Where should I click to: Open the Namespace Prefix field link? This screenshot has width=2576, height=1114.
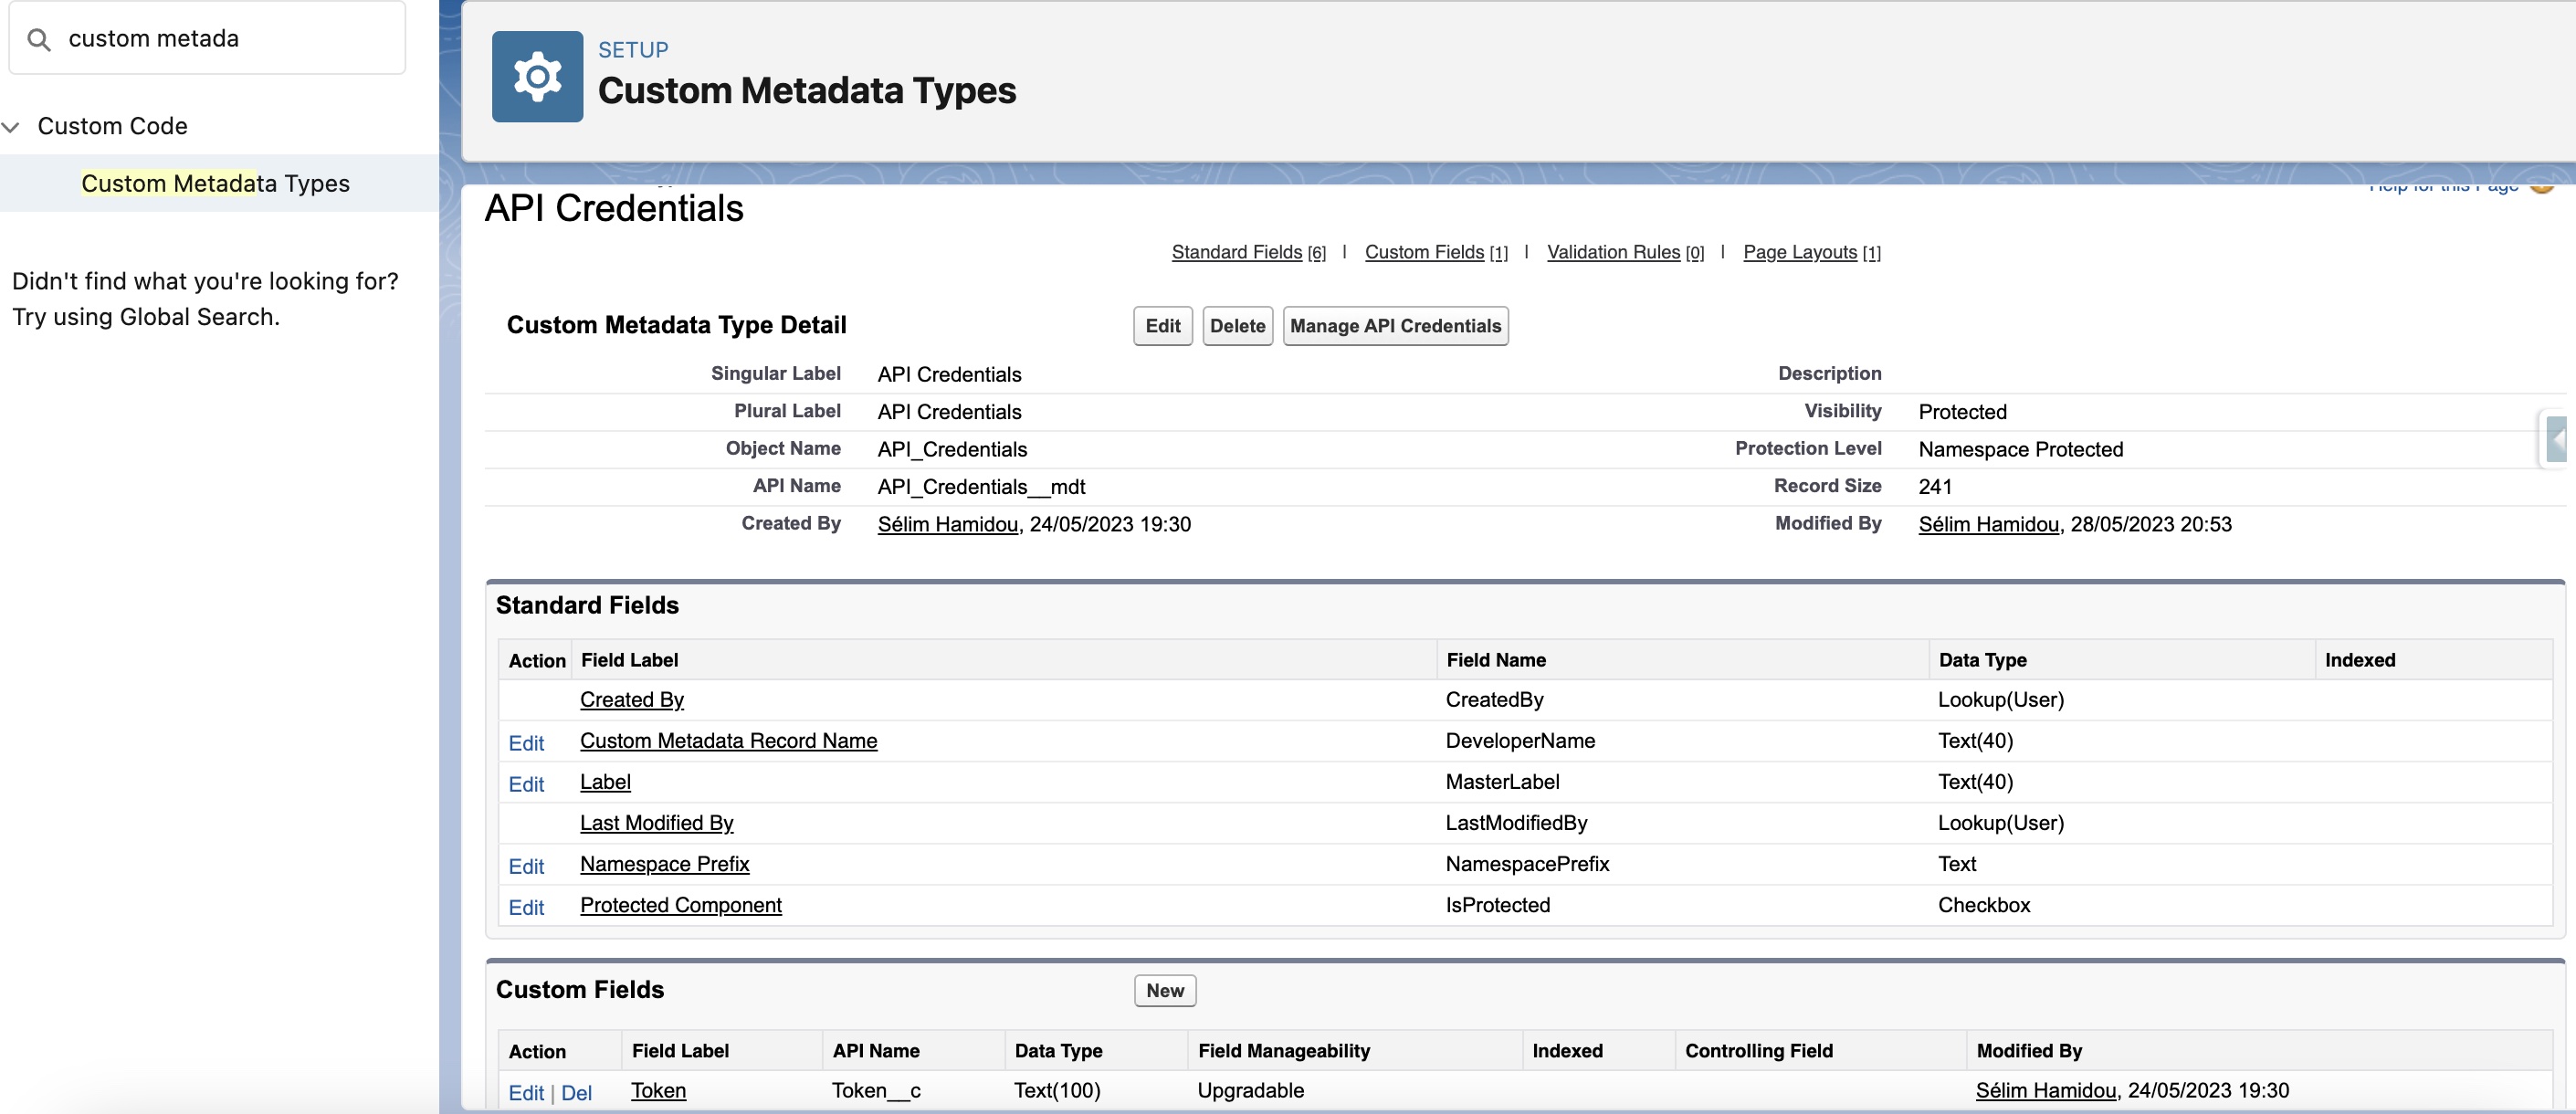[664, 864]
